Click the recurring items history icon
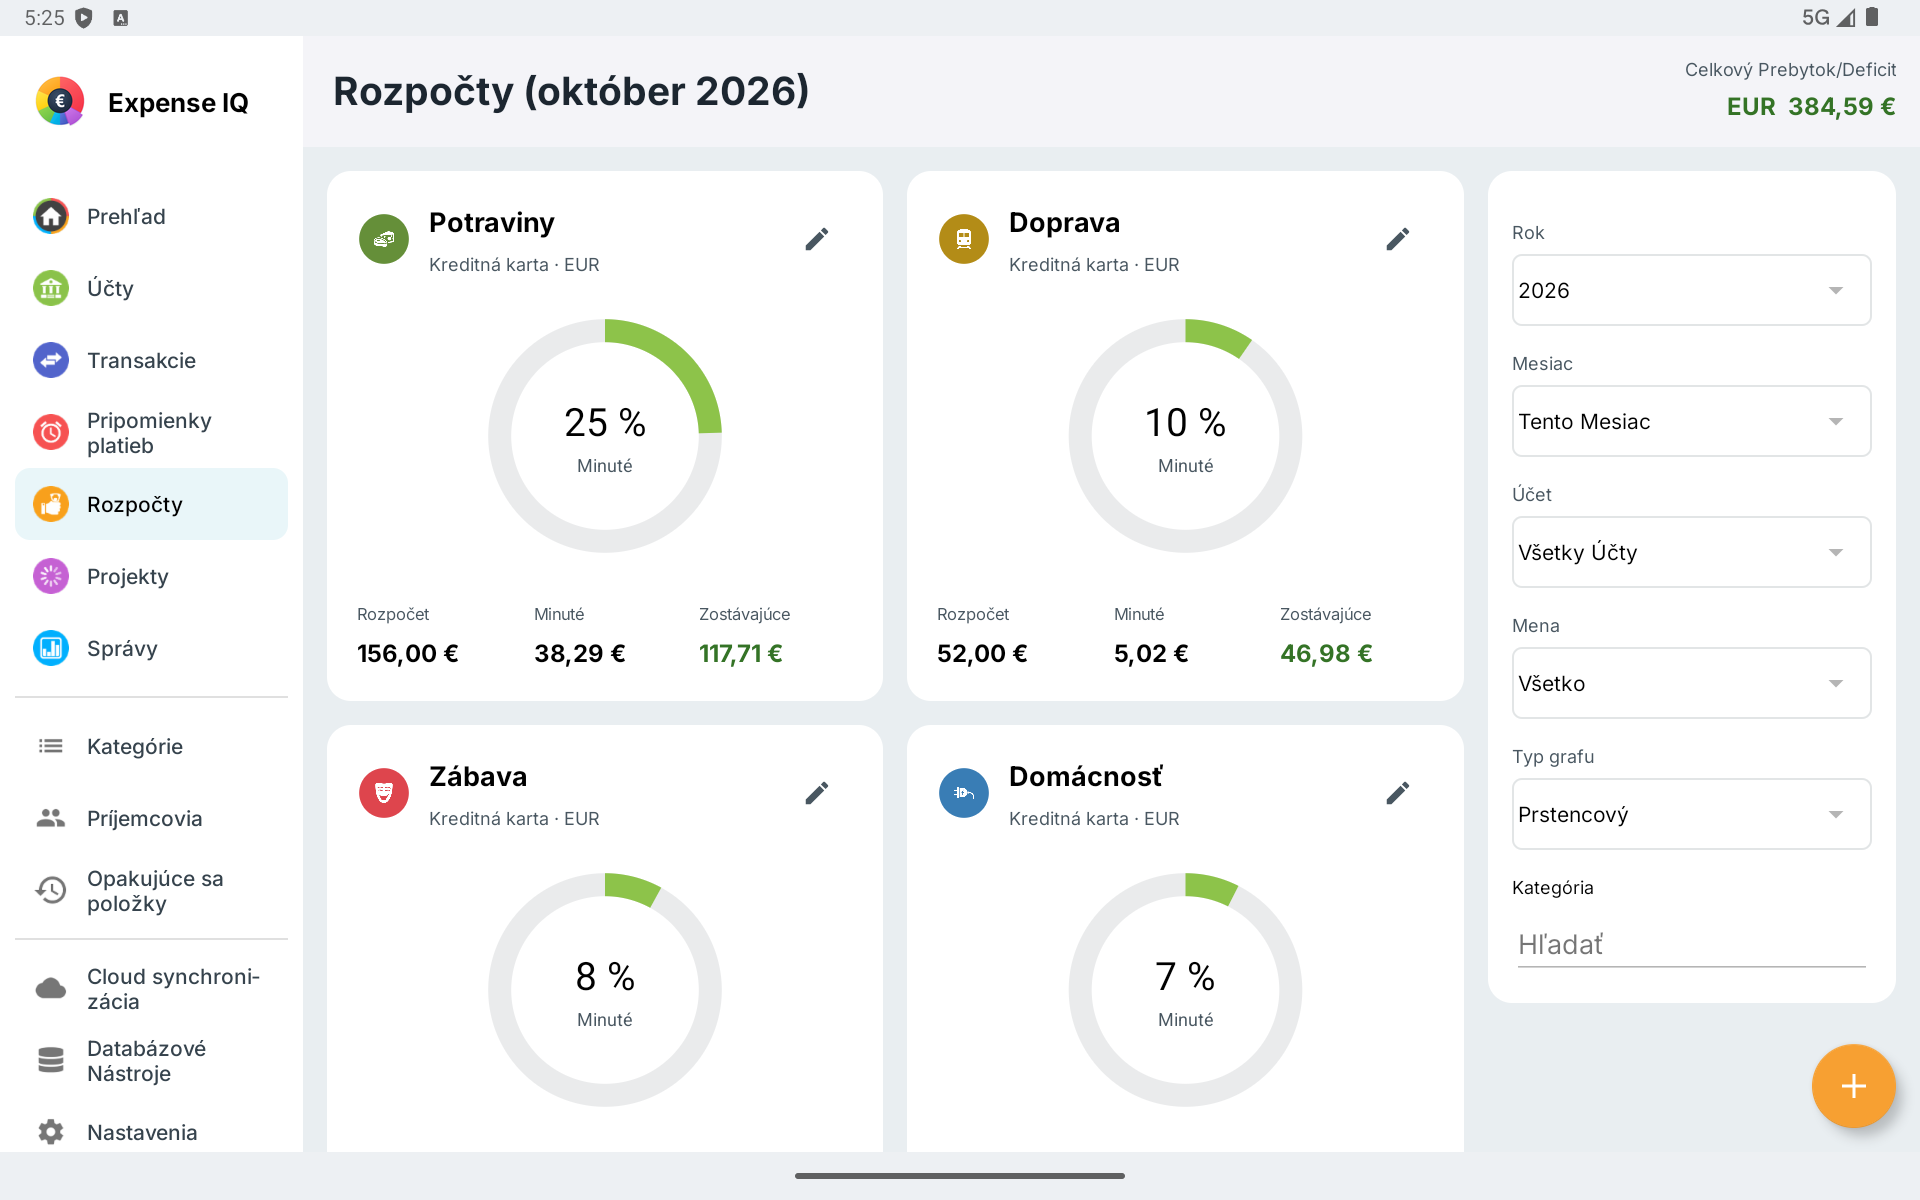 pos(51,890)
